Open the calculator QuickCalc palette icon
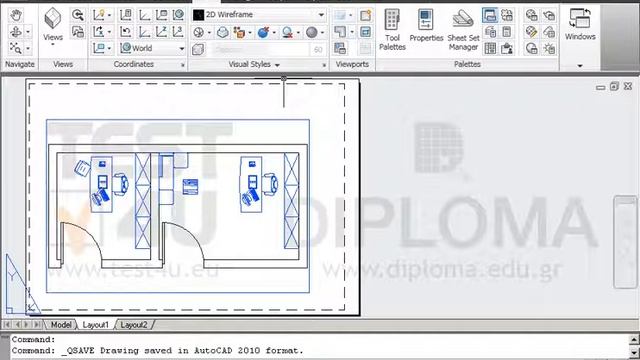The image size is (640, 360). [x=507, y=32]
